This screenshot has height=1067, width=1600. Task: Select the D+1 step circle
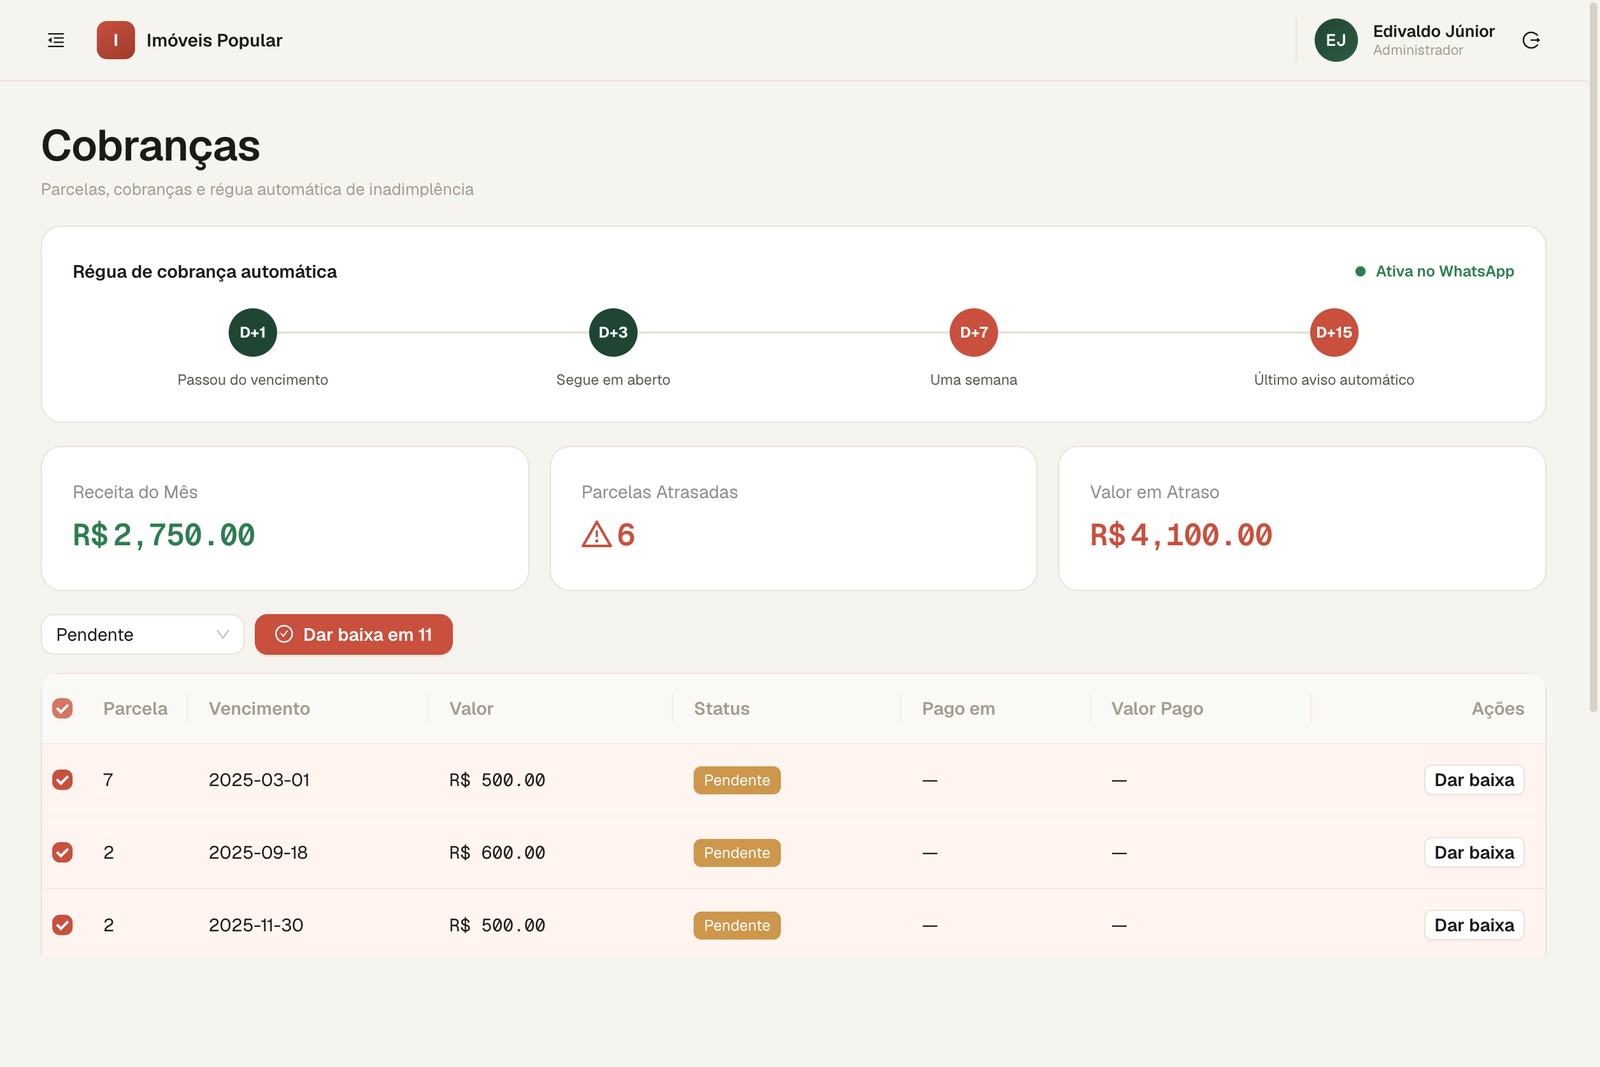[x=253, y=332]
